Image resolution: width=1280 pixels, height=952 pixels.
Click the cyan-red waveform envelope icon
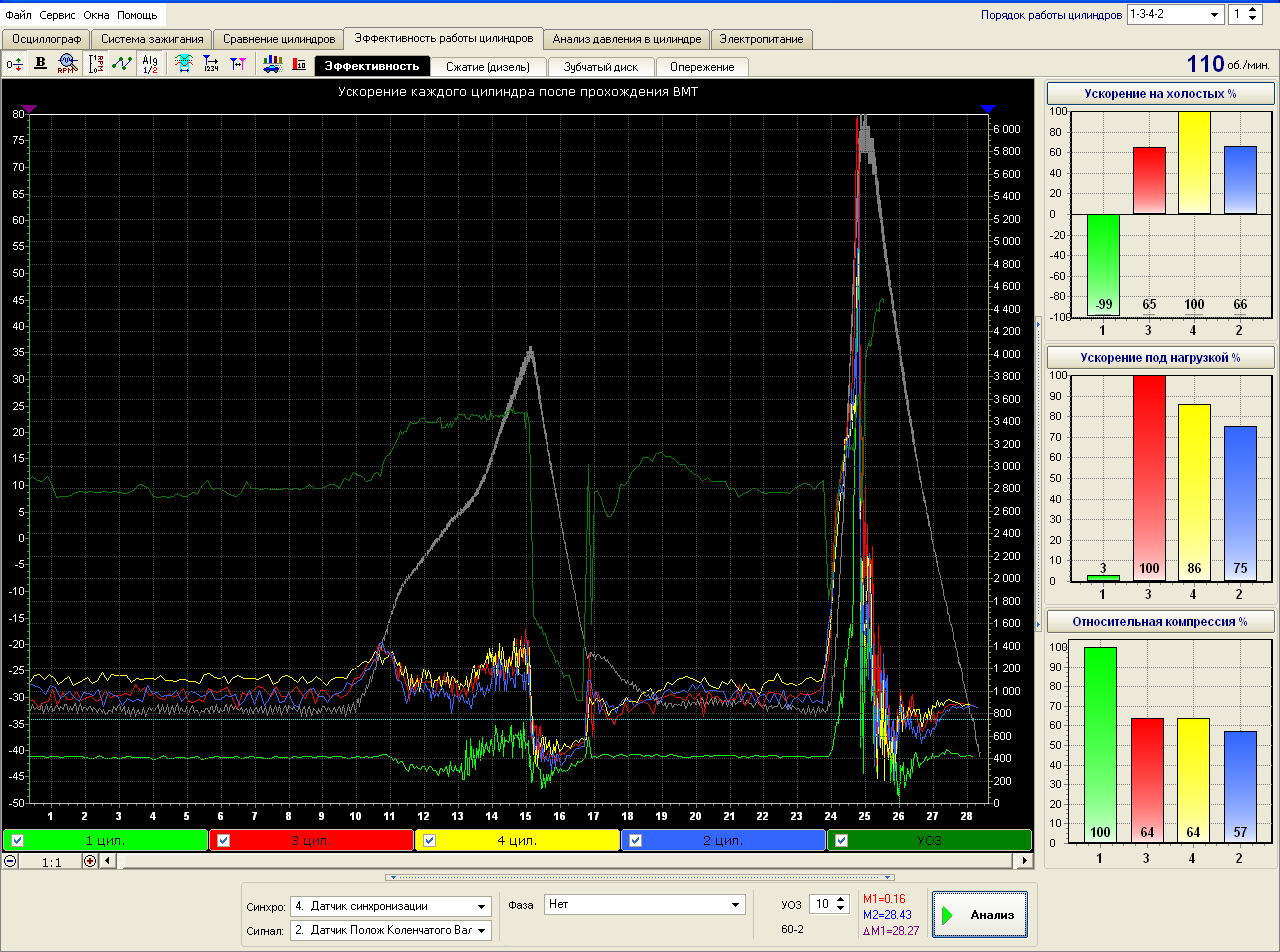[x=184, y=64]
